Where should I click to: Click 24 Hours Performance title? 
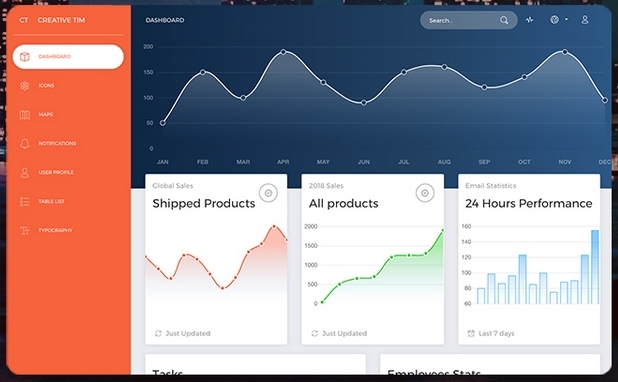pyautogui.click(x=529, y=203)
